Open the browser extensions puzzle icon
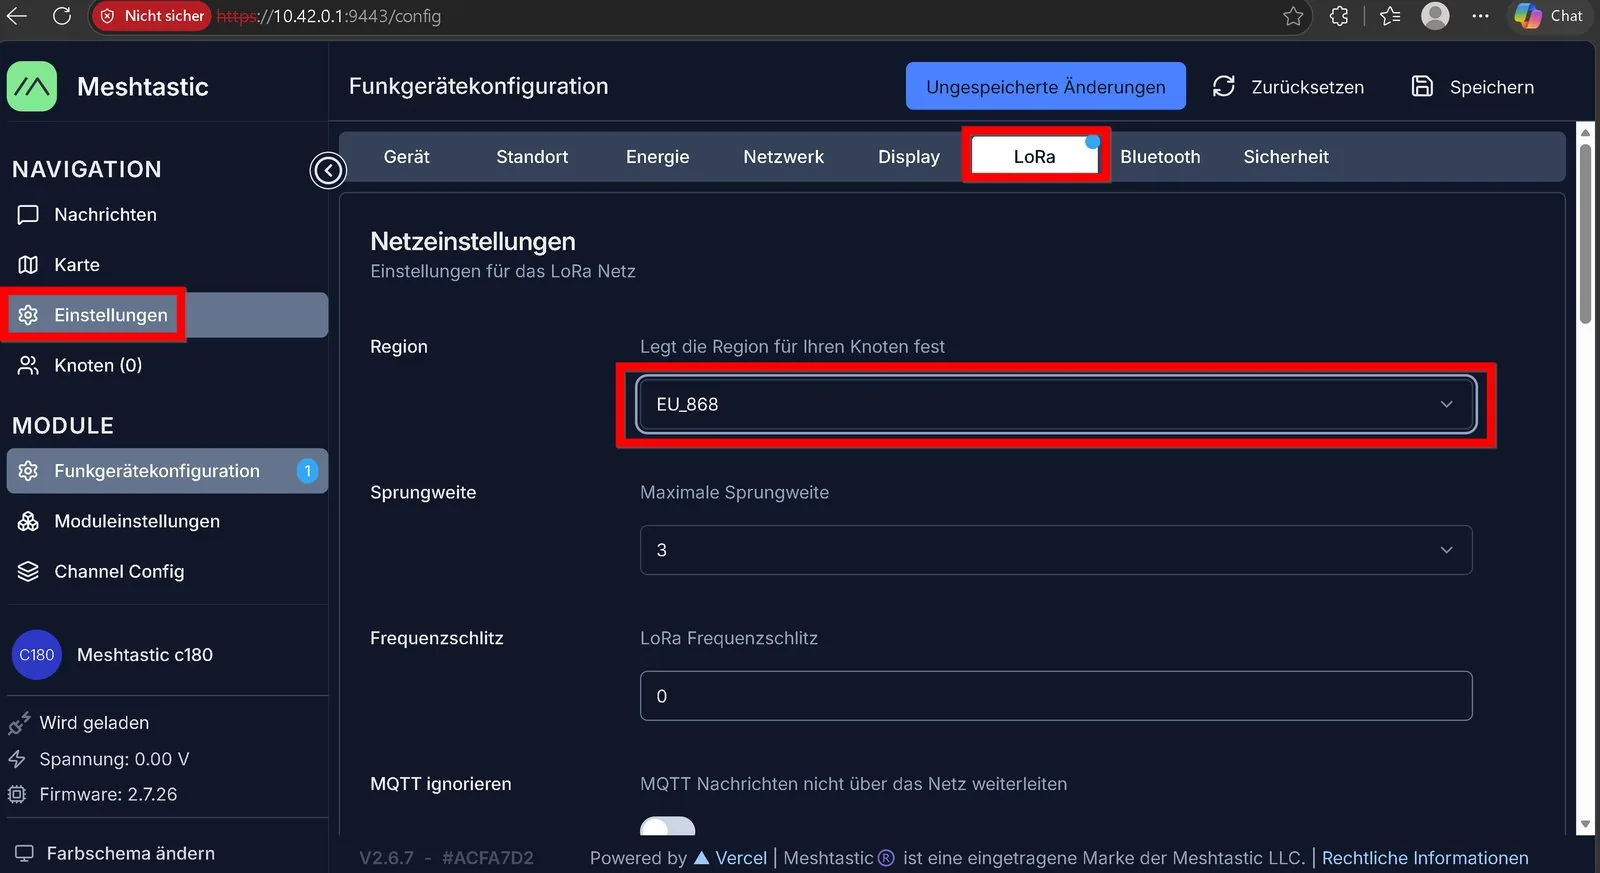The image size is (1600, 873). [x=1339, y=16]
